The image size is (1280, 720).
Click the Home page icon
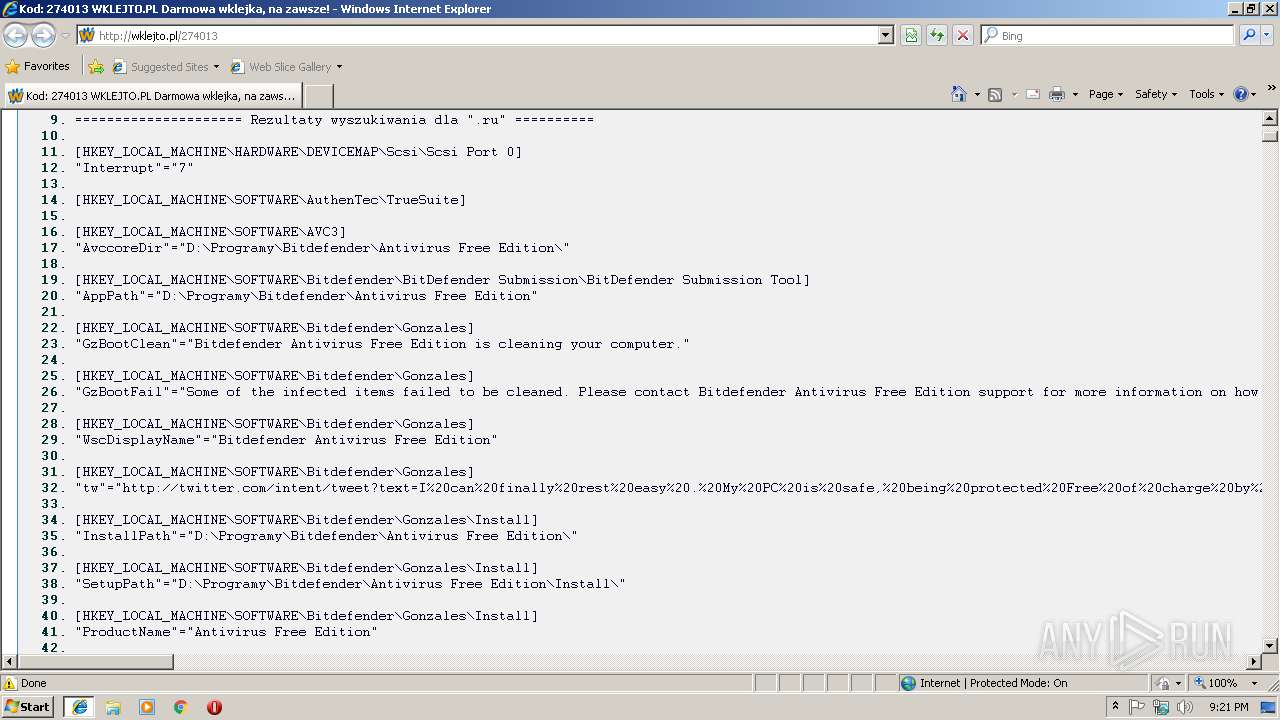[959, 94]
